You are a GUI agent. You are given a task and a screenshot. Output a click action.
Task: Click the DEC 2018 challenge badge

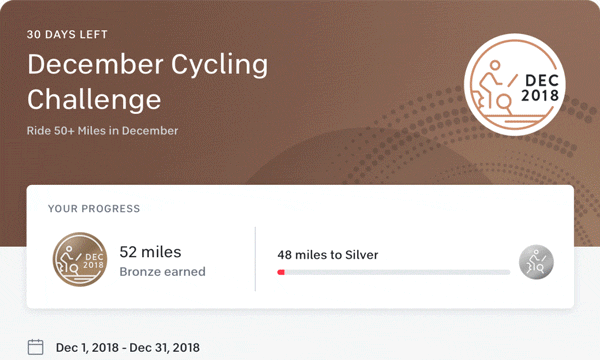click(x=515, y=85)
